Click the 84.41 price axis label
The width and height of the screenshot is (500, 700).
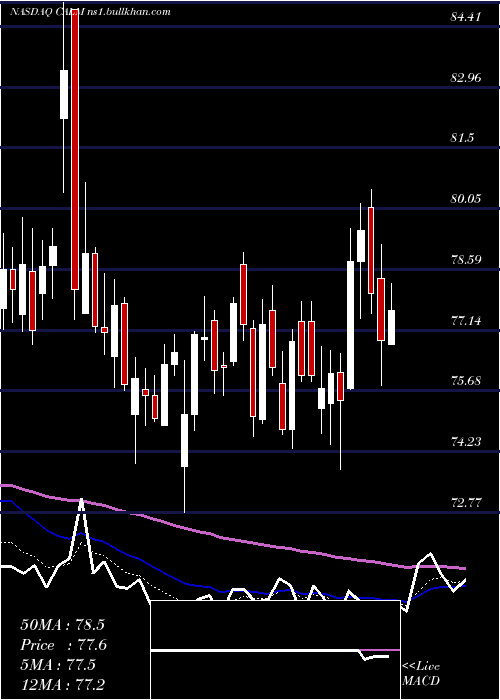(x=466, y=17)
